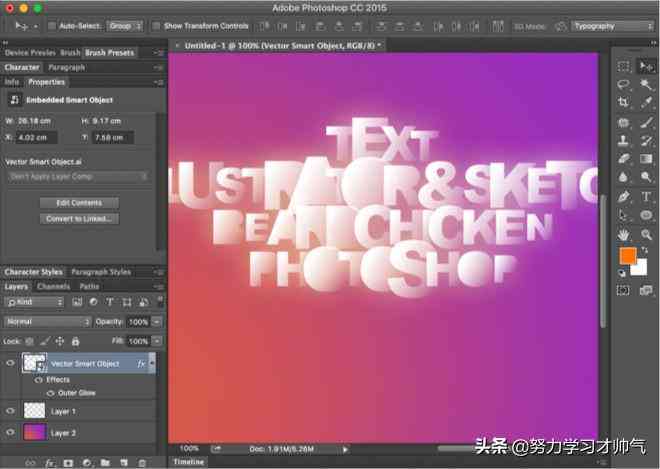Select the Eyedropper tool
Image resolution: width=660 pixels, height=469 pixels.
646,102
